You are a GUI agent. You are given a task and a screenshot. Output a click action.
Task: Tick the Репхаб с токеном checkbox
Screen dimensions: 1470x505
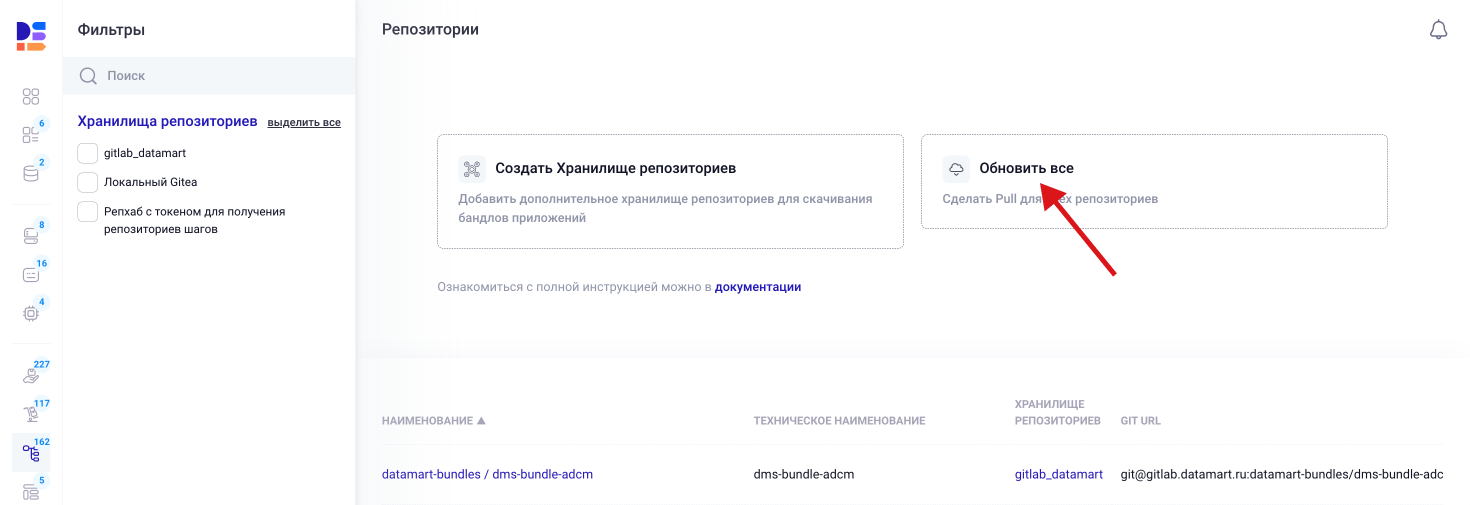88,211
